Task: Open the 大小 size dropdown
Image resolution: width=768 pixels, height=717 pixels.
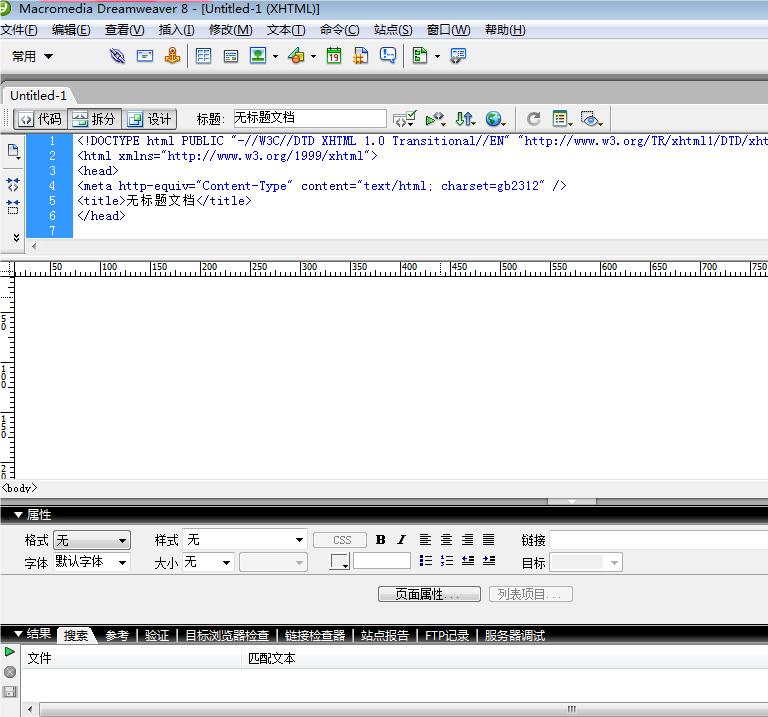Action: pyautogui.click(x=208, y=562)
